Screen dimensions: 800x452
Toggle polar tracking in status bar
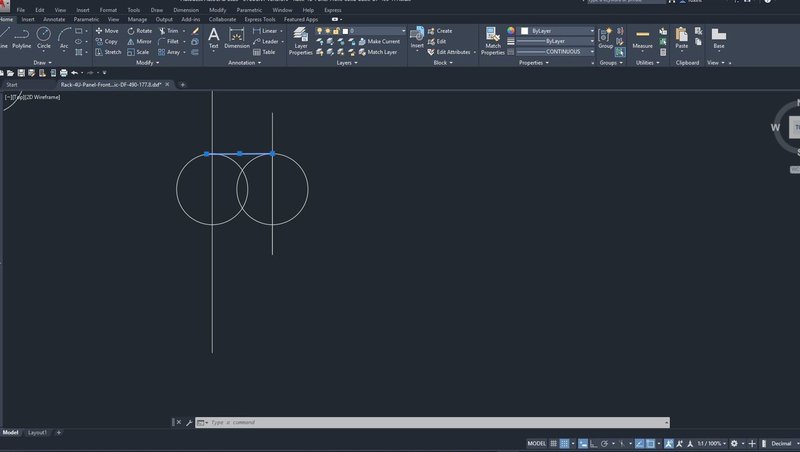pyautogui.click(x=605, y=443)
